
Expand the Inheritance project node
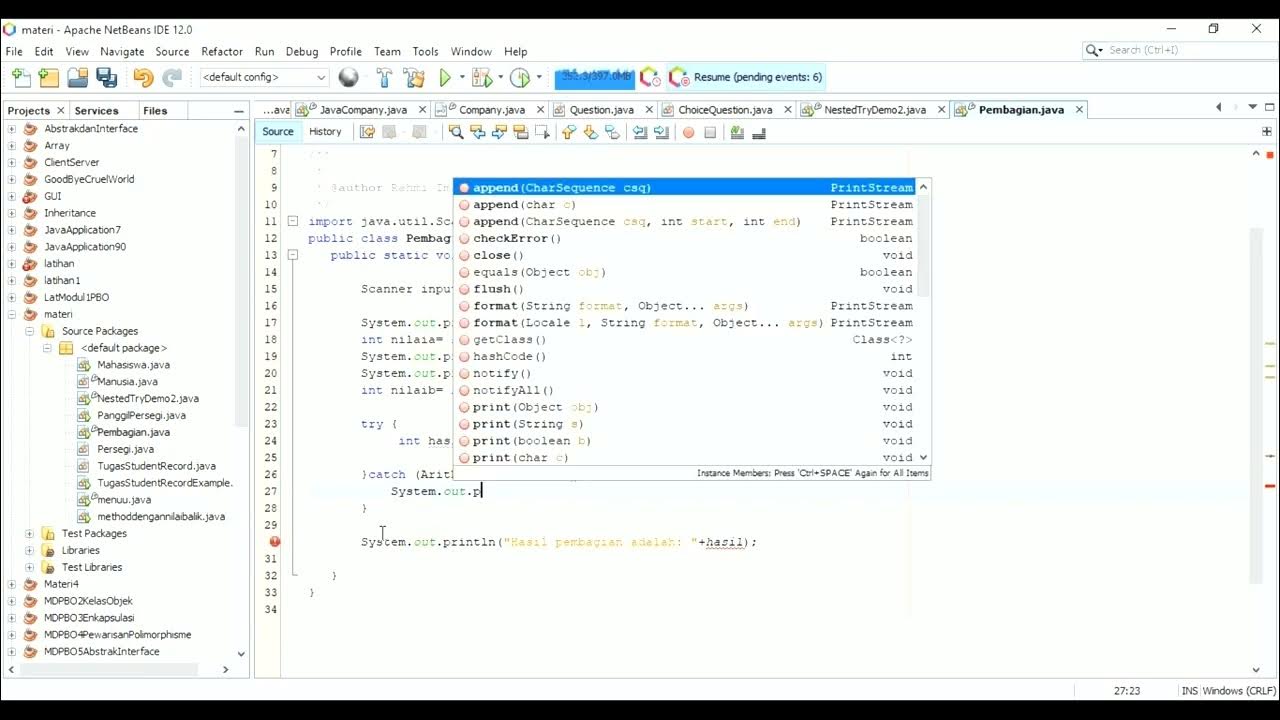pyautogui.click(x=12, y=213)
